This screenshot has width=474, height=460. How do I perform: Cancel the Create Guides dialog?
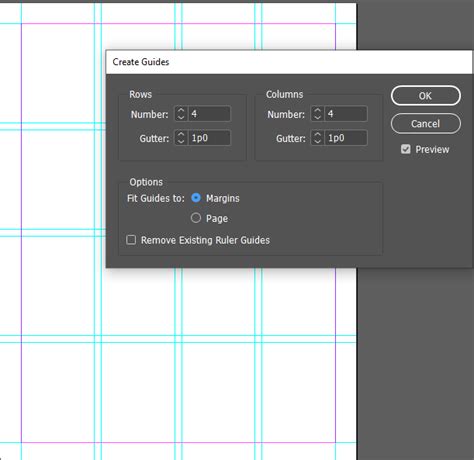click(x=426, y=124)
